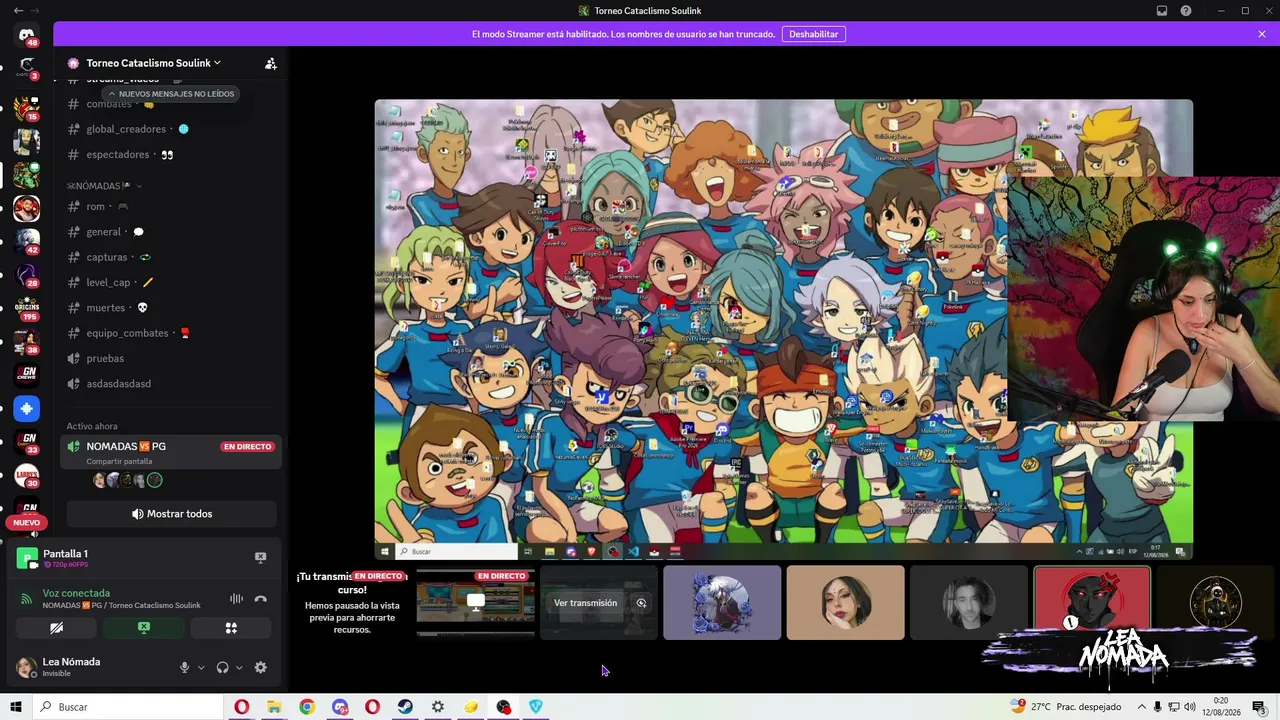
Task: Launch an activity in voice channel
Action: click(231, 628)
